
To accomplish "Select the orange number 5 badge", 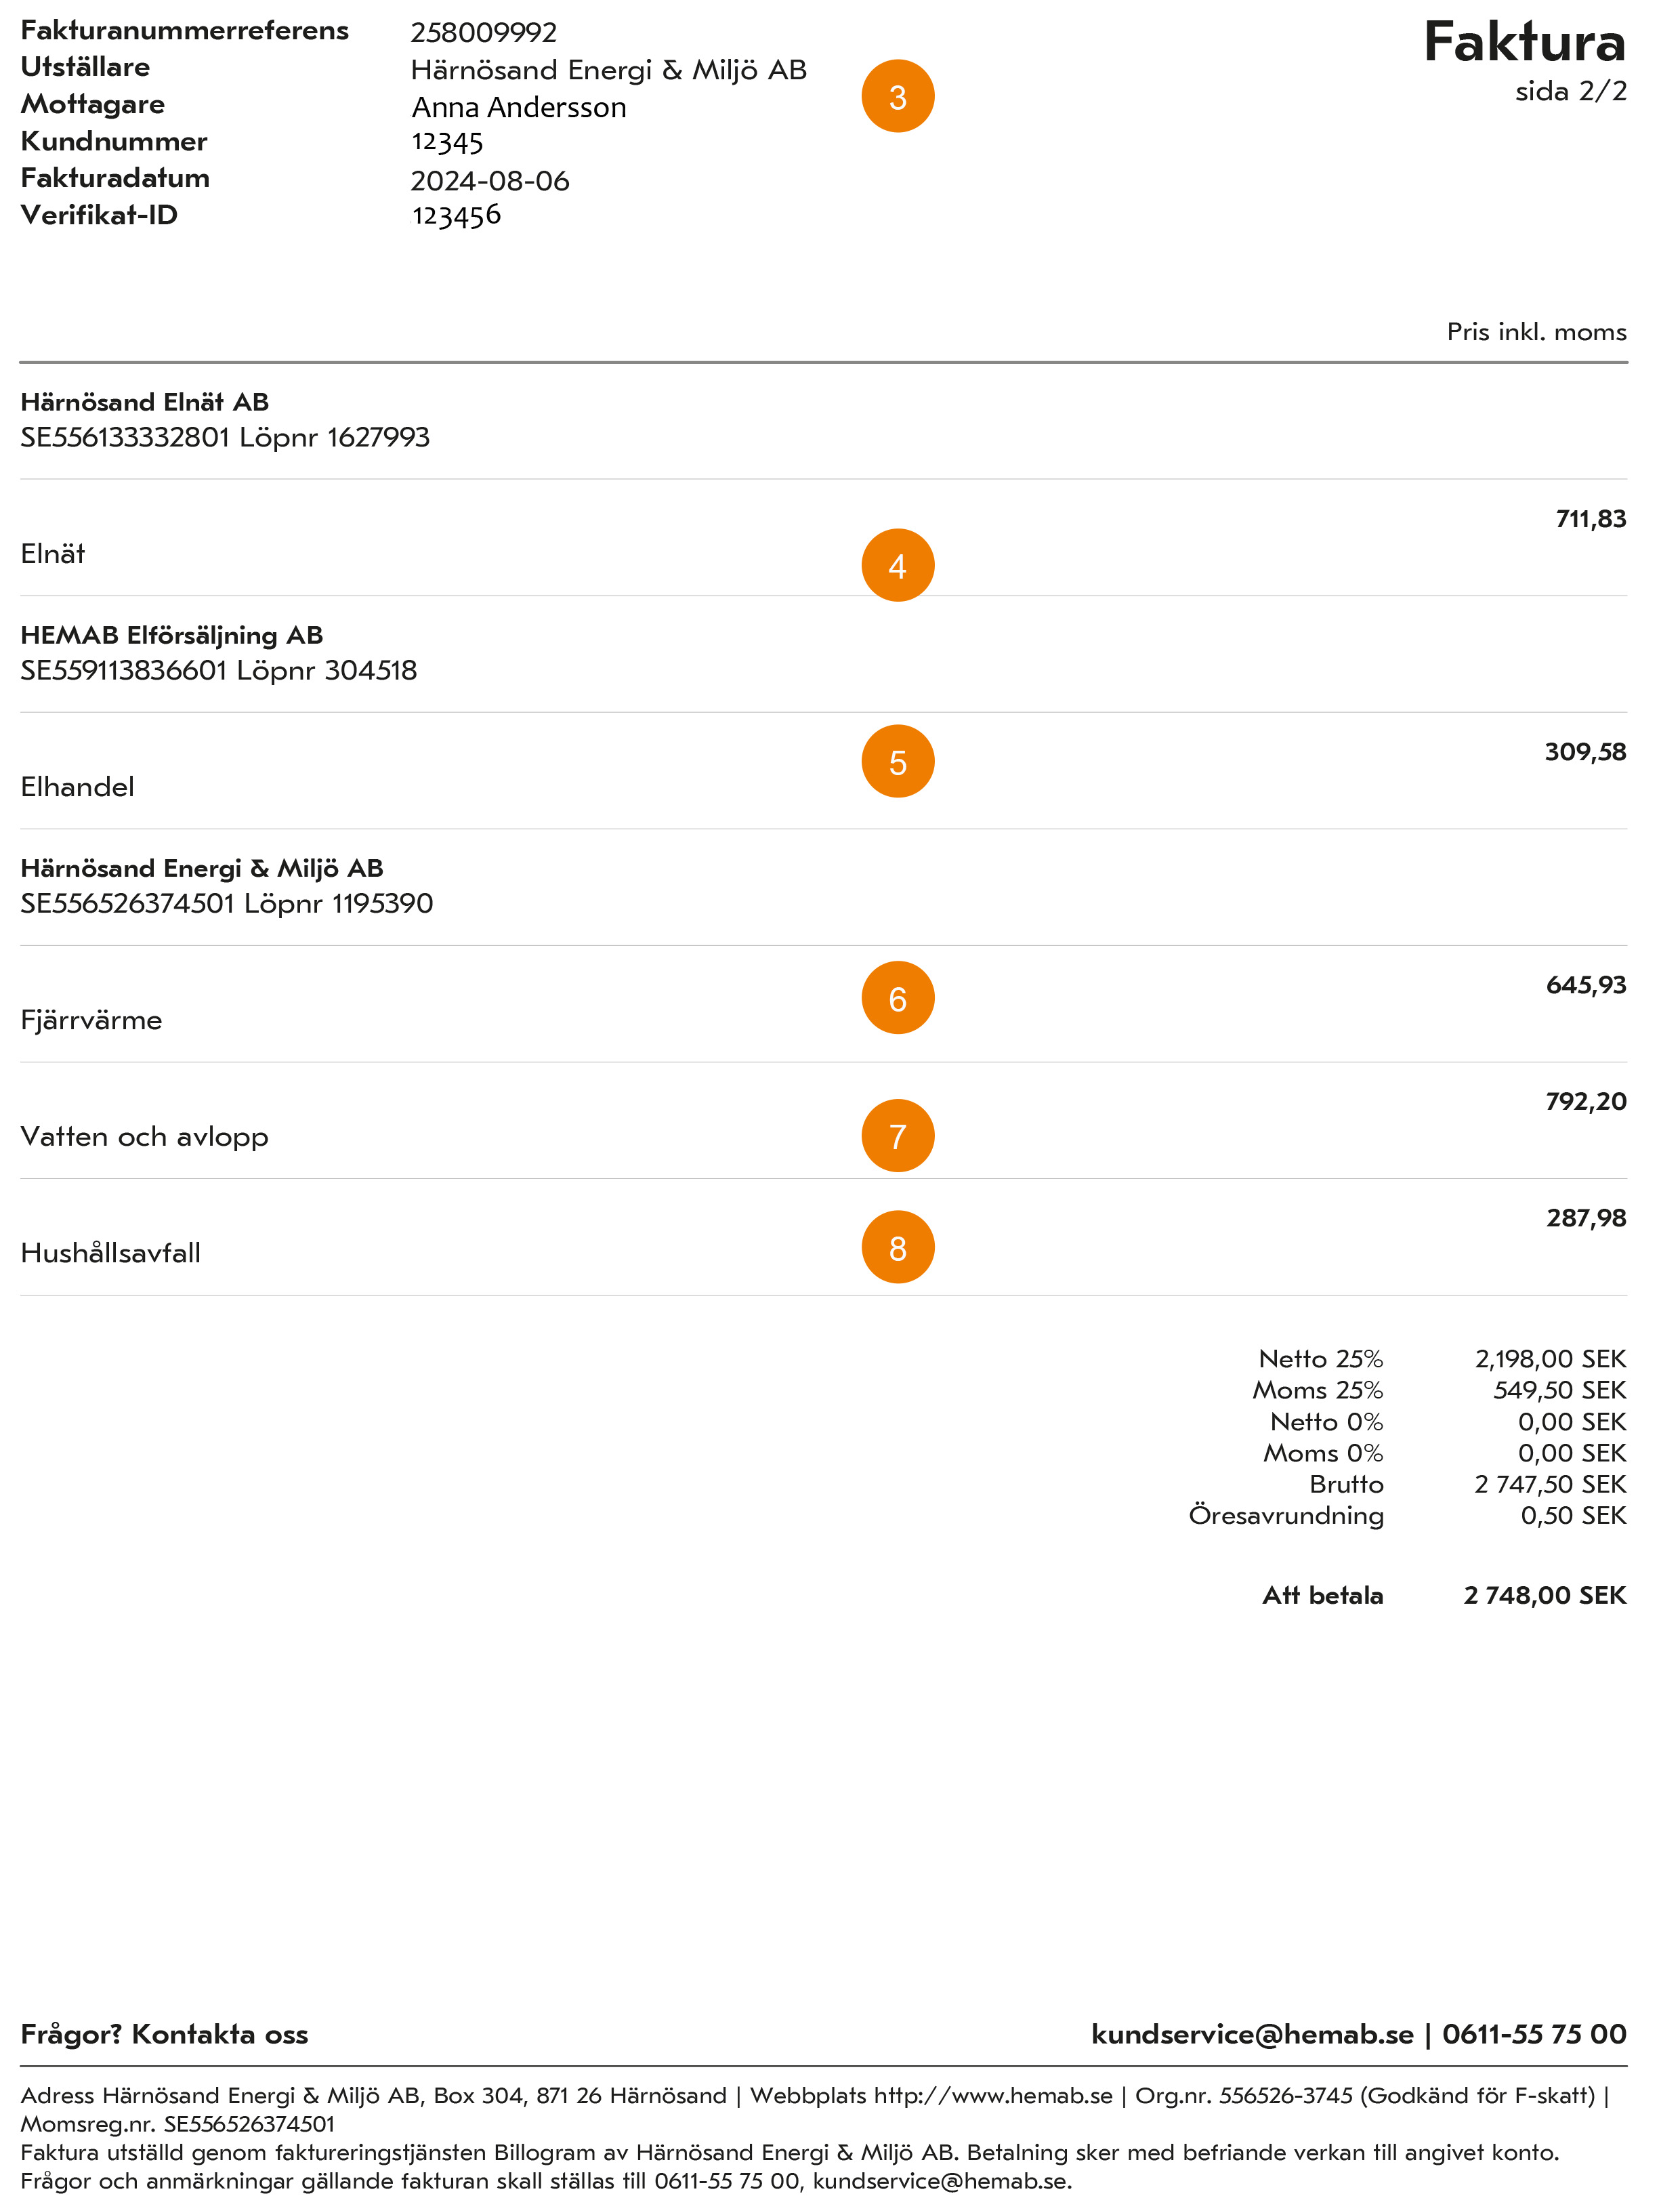I will [x=897, y=761].
